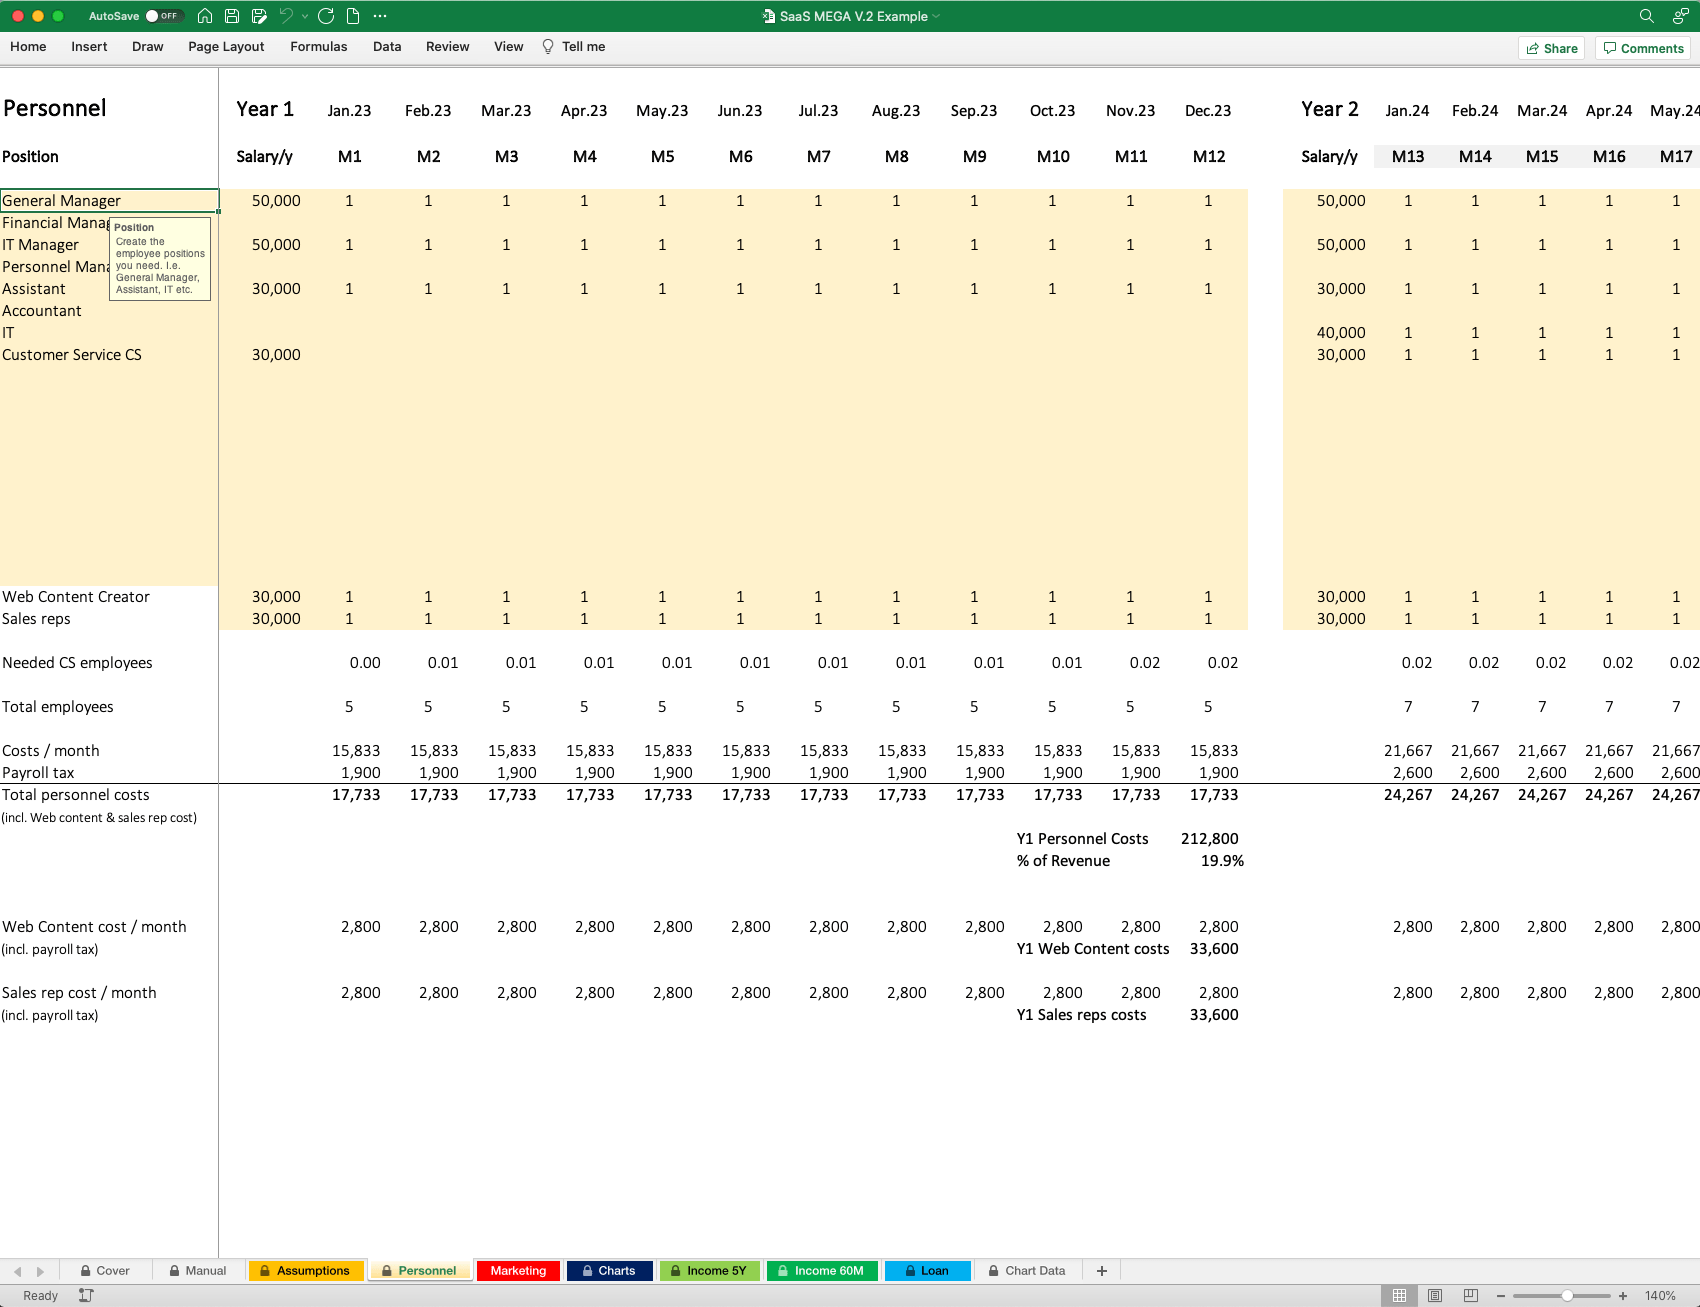Click the share-people icon at top right

pos(1681,16)
